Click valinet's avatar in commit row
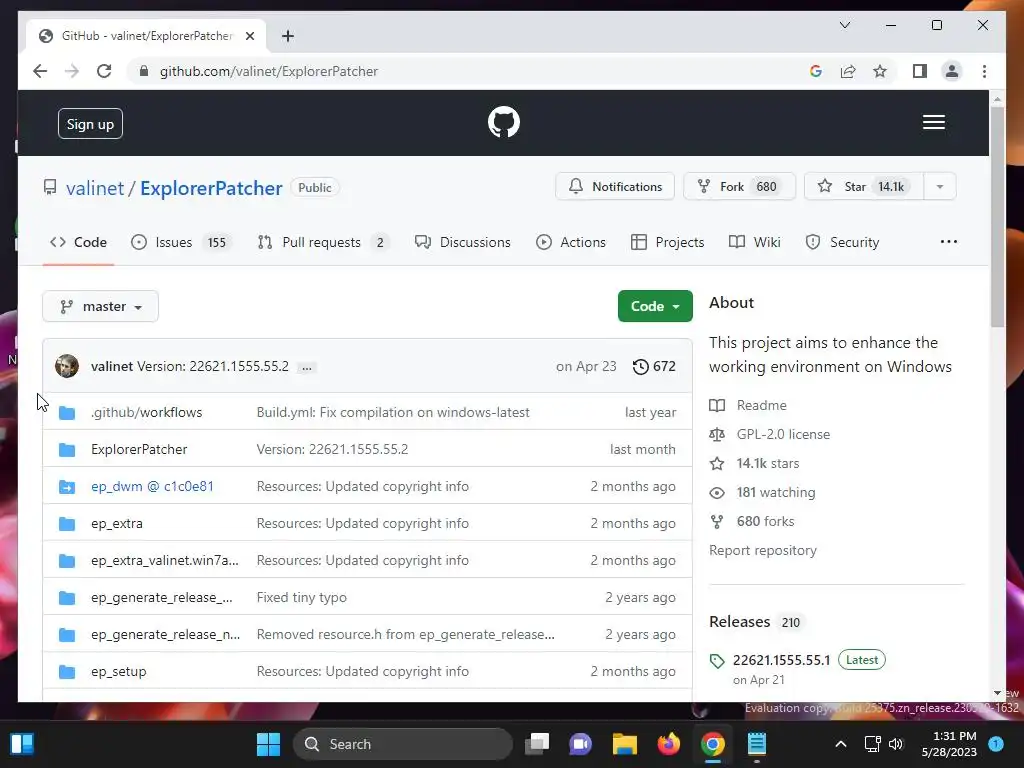1024x768 pixels. [x=67, y=366]
